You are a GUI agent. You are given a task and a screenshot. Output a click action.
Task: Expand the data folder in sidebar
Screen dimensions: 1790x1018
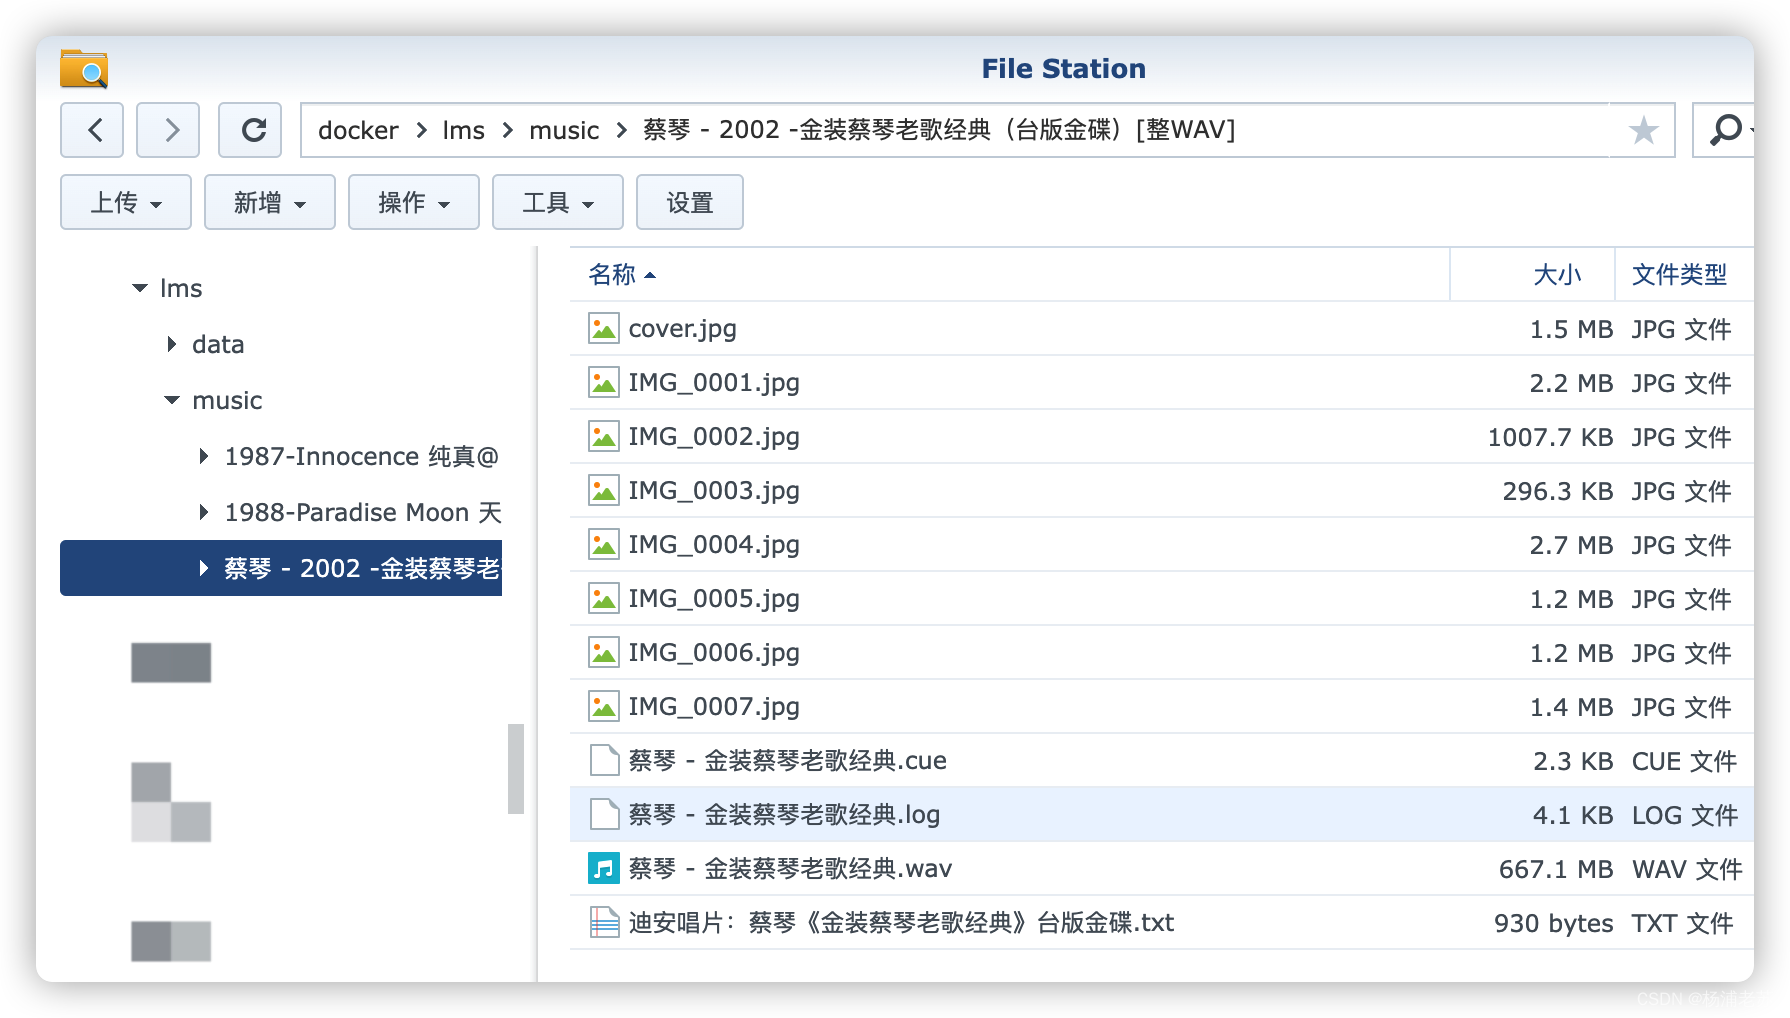[x=171, y=344]
